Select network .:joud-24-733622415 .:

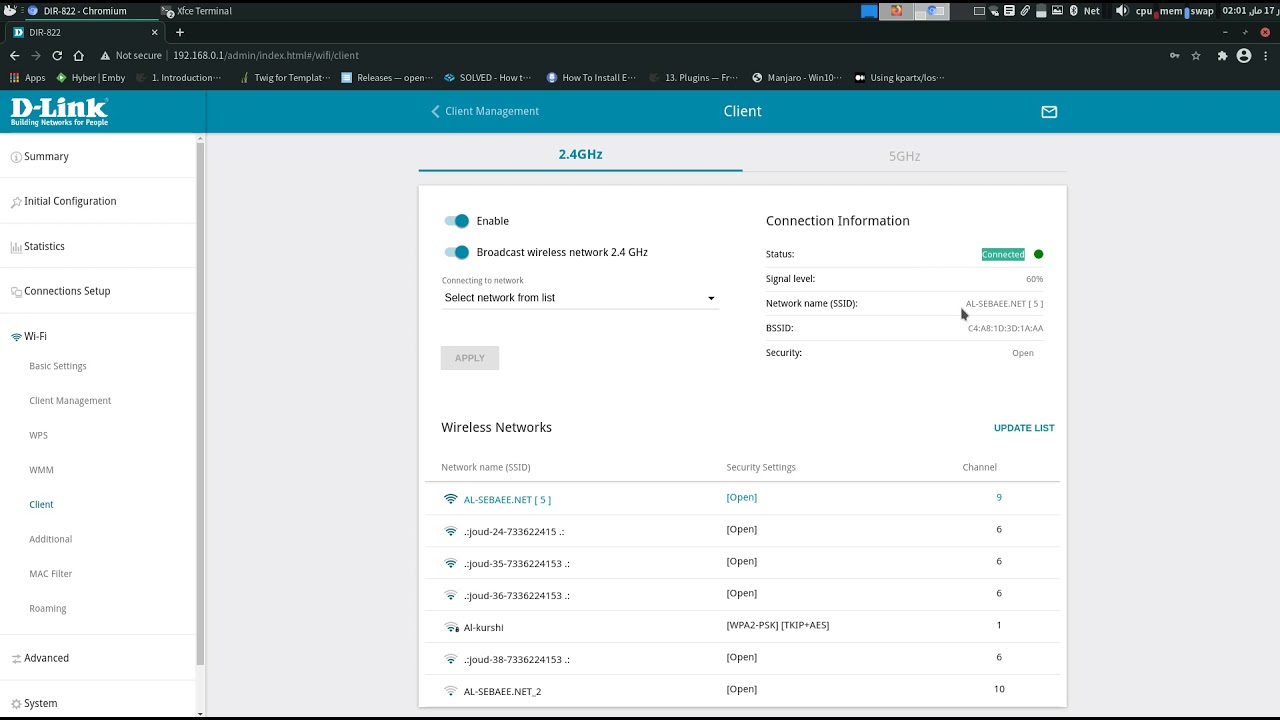pyautogui.click(x=742, y=531)
